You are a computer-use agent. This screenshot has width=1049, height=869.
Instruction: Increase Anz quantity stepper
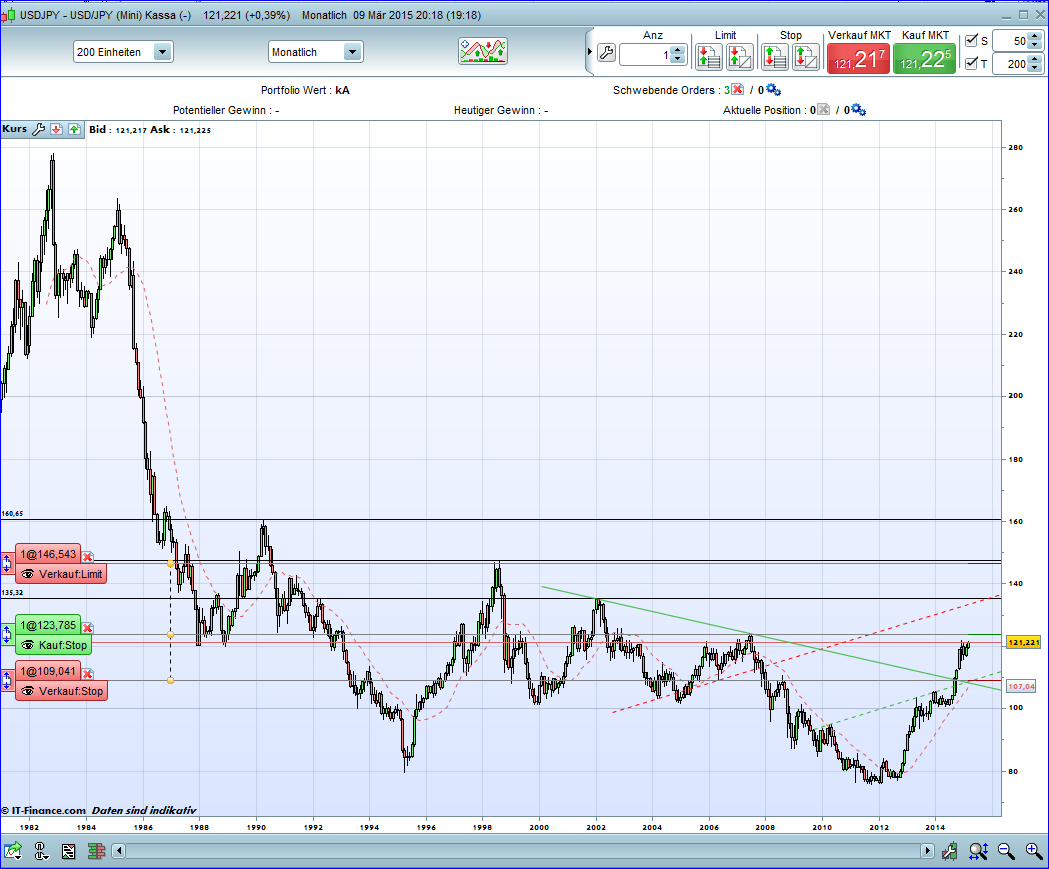pyautogui.click(x=678, y=50)
